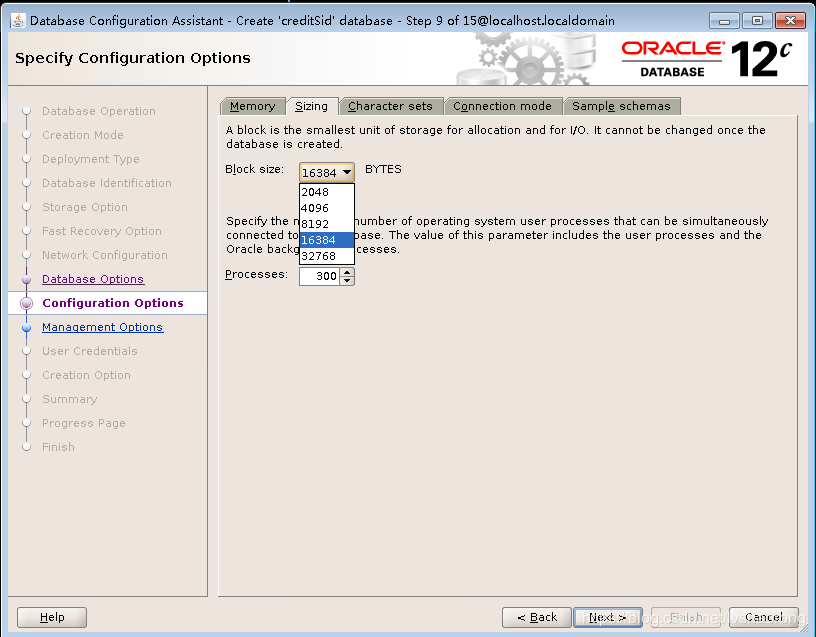Maximize the Database Configuration Assistant window
816x637 pixels.
pos(757,21)
